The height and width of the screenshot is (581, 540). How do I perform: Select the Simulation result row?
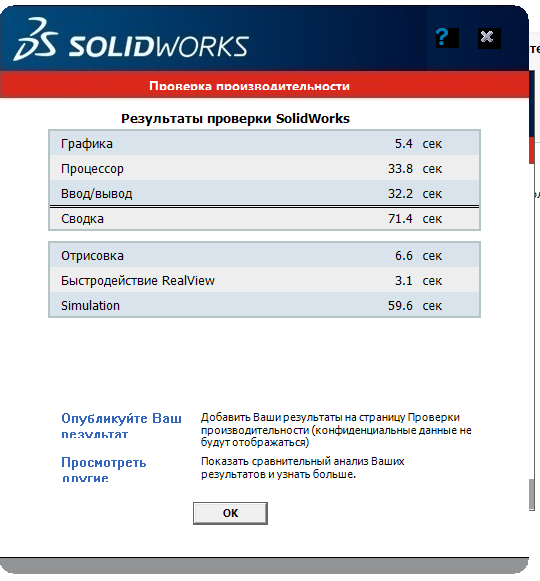pyautogui.click(x=264, y=305)
